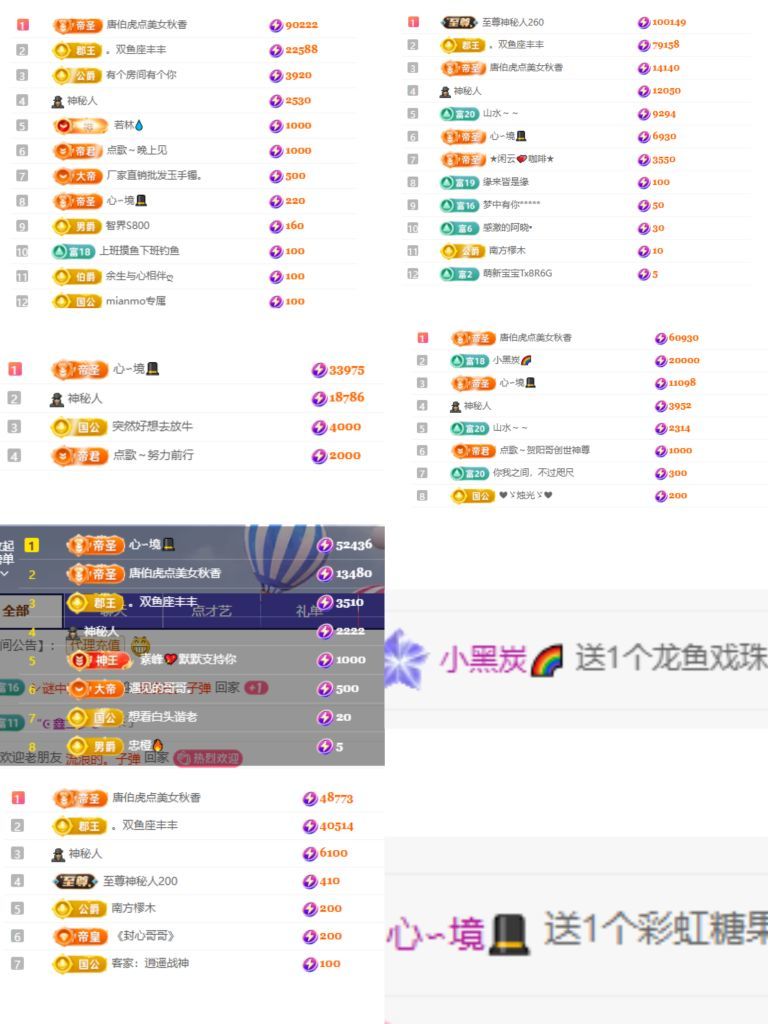Click the mystery person avatar scoring 6100
The image size is (768, 1024).
coord(58,854)
